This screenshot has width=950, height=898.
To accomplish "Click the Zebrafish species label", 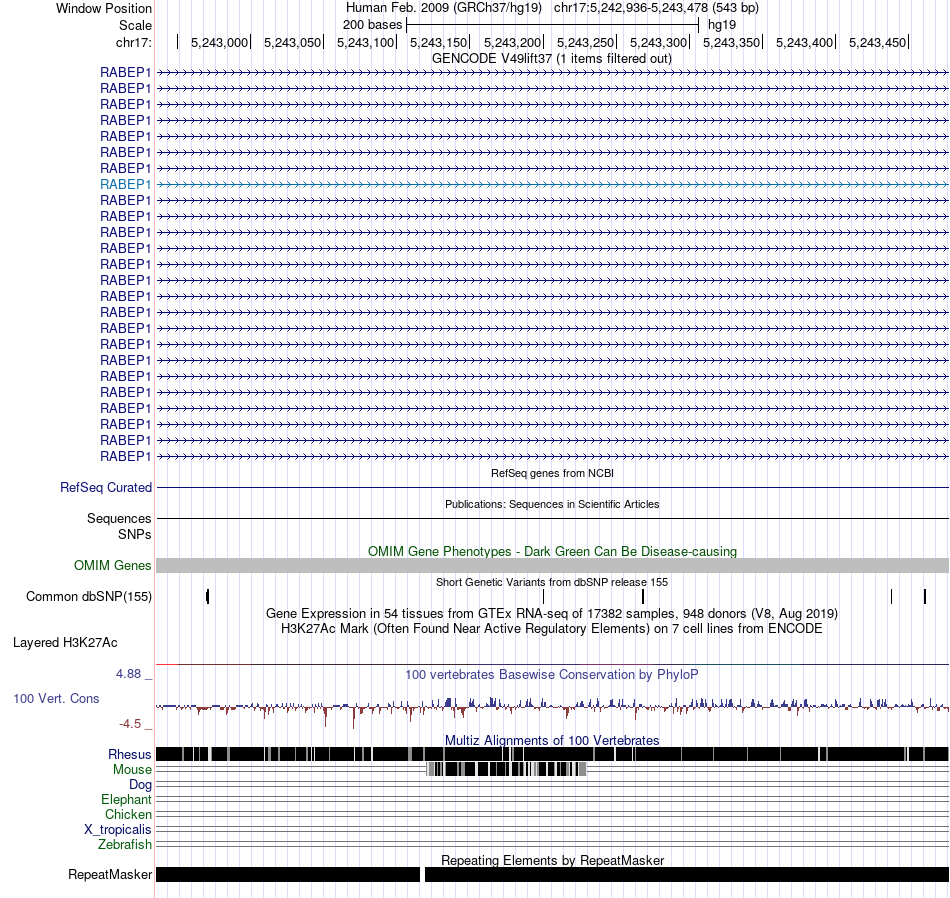I will (x=125, y=844).
